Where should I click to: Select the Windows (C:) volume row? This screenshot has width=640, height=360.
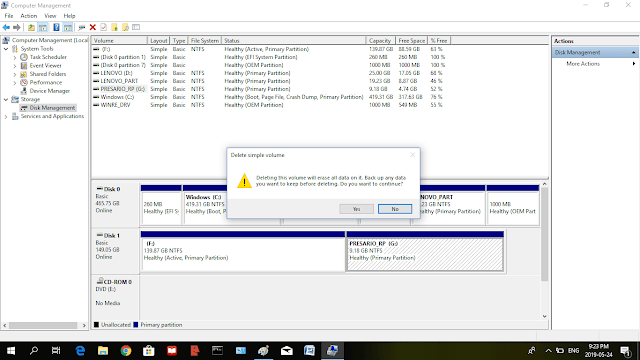click(x=269, y=97)
